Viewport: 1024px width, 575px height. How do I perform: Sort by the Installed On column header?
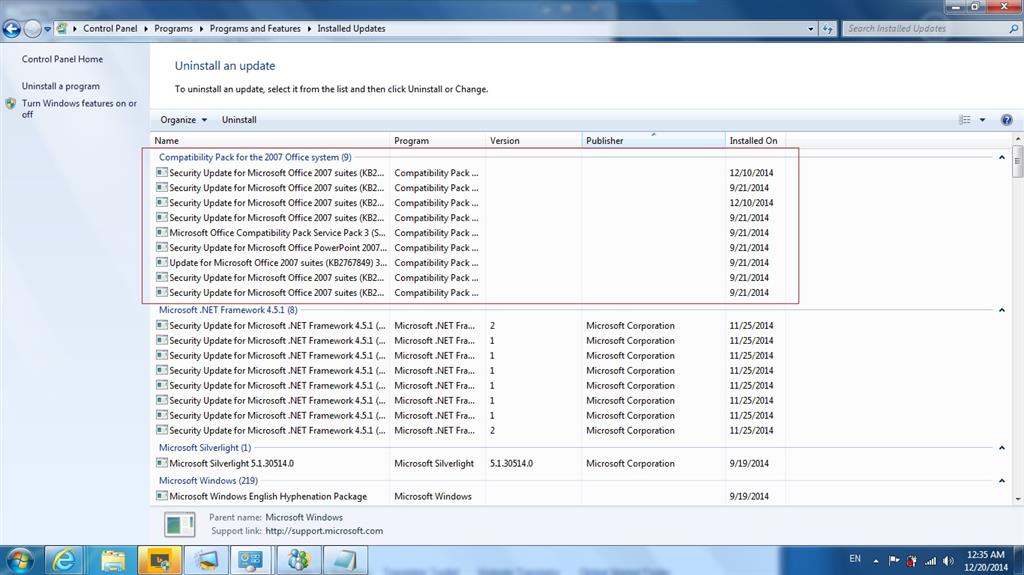755,140
